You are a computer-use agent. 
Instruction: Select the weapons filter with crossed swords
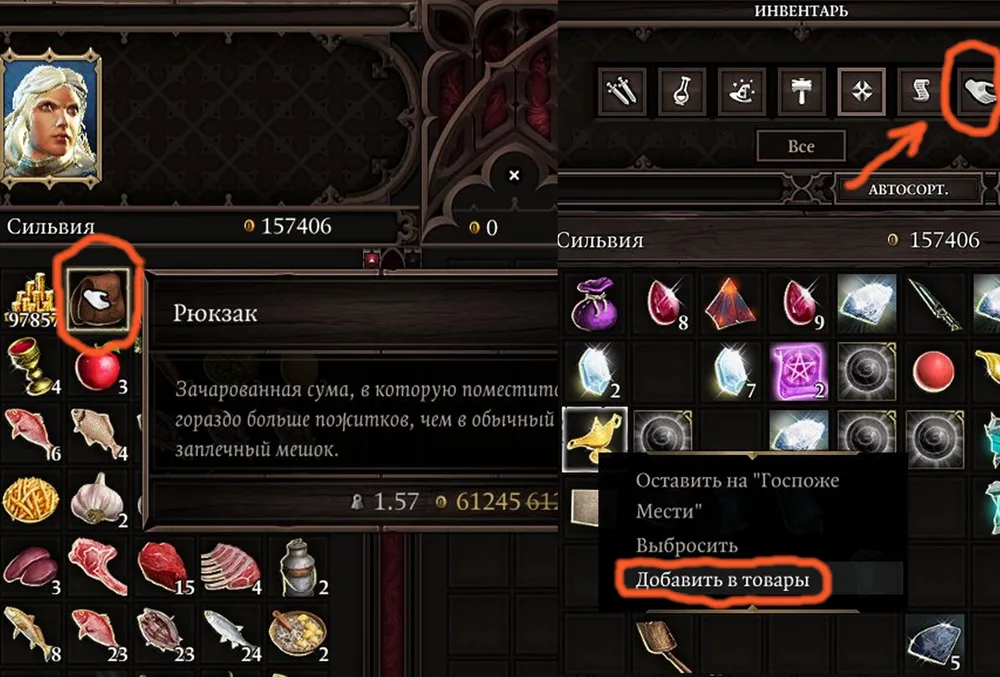pyautogui.click(x=622, y=92)
